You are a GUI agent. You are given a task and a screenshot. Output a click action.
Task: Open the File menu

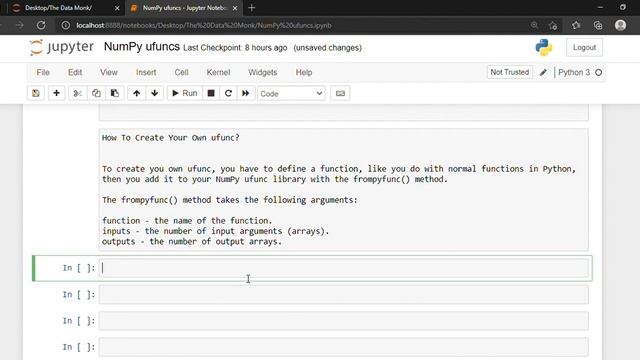click(43, 72)
